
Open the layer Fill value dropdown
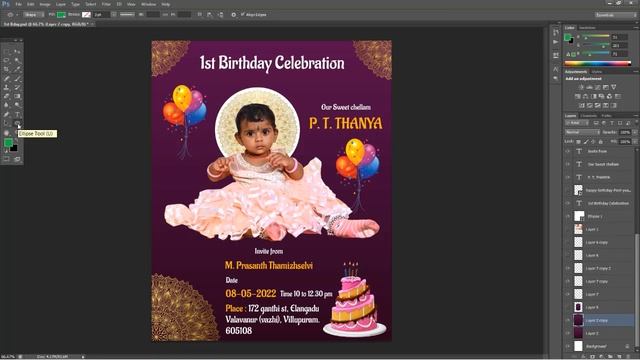pyautogui.click(x=635, y=142)
